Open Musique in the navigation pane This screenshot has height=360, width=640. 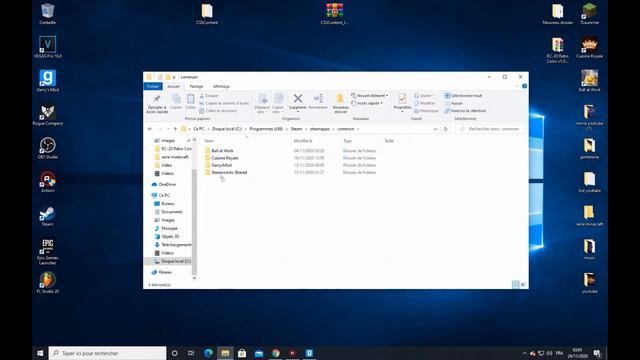point(169,228)
